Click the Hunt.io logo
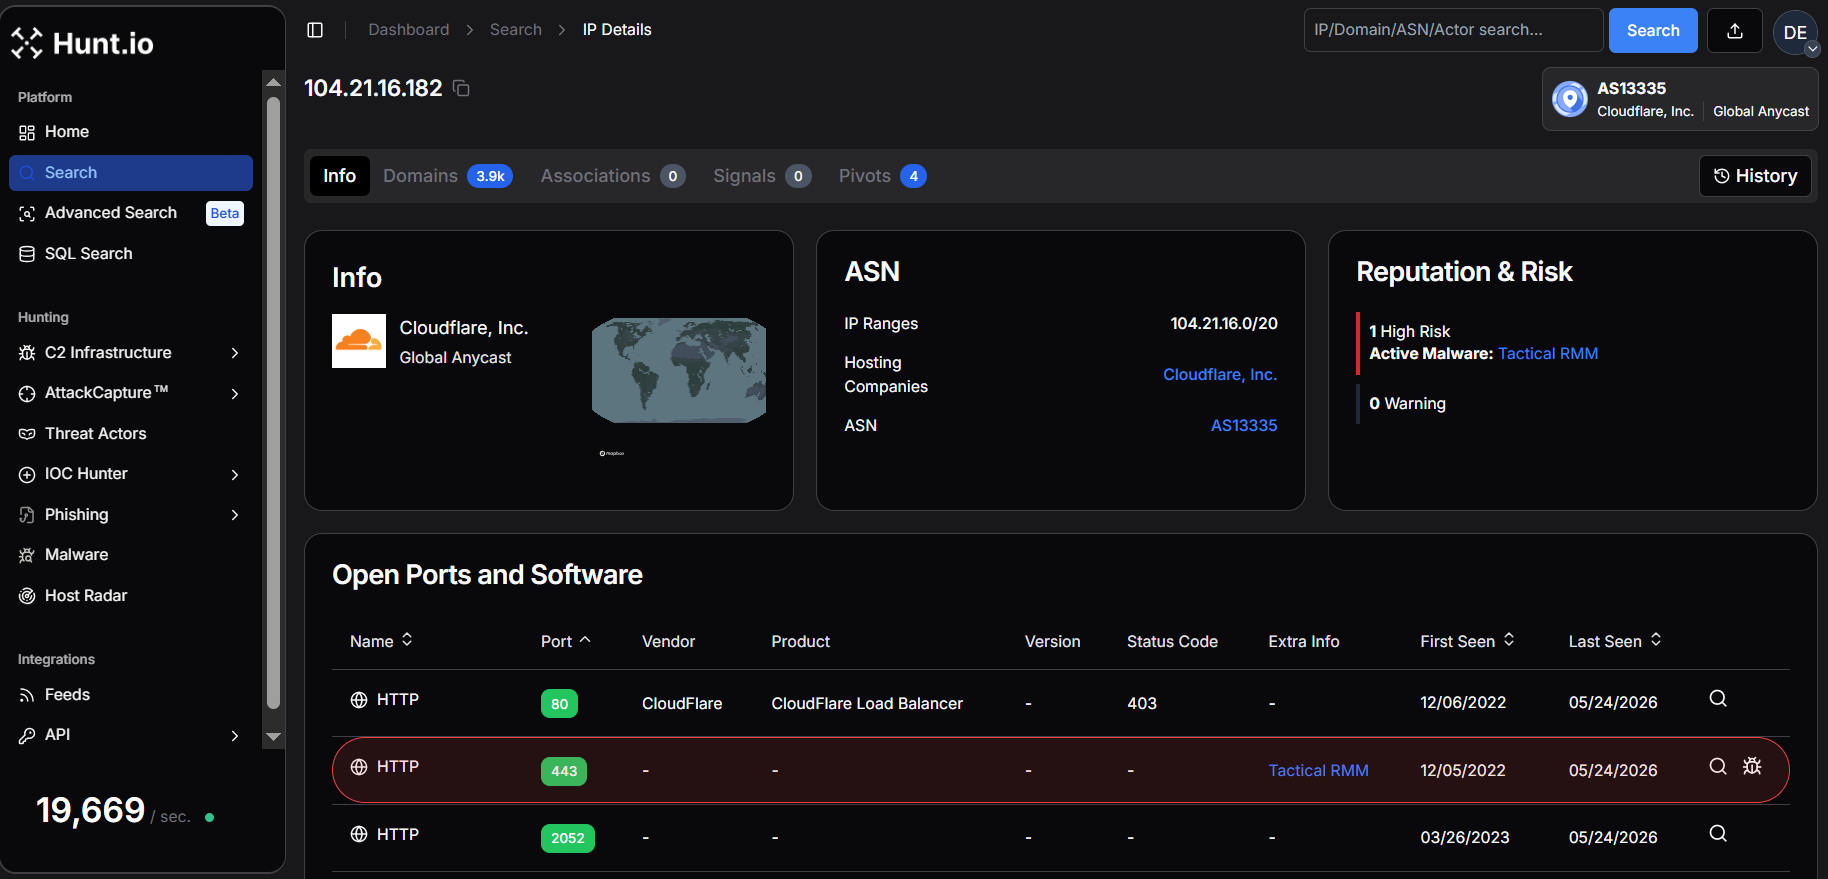This screenshot has height=879, width=1828. click(x=82, y=43)
